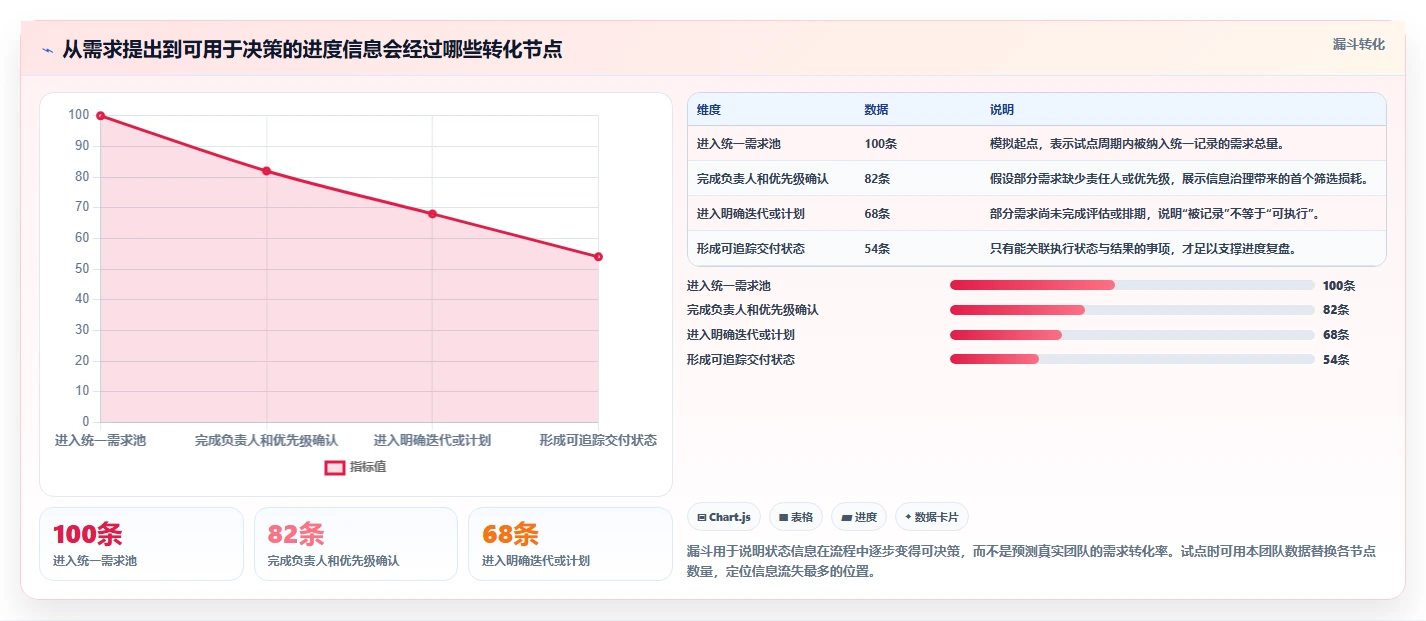Click the 维度 column header
1426x621 pixels.
(709, 109)
